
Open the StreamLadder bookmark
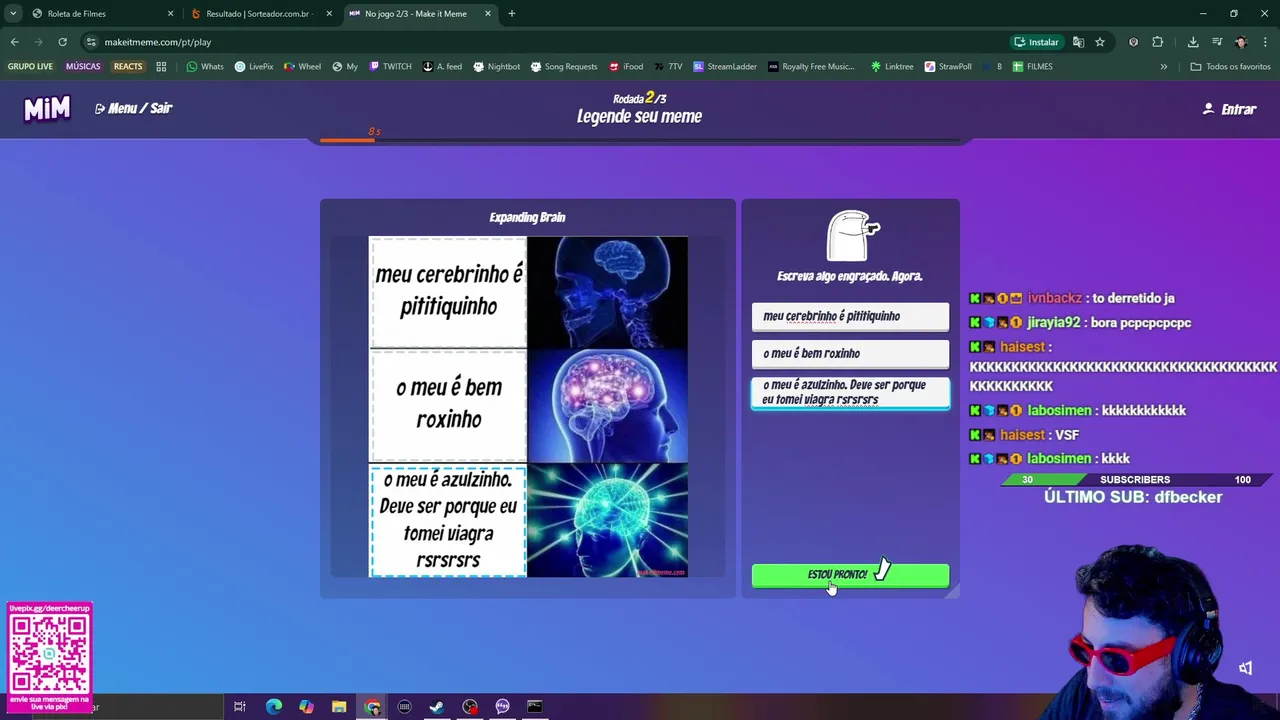[725, 67]
